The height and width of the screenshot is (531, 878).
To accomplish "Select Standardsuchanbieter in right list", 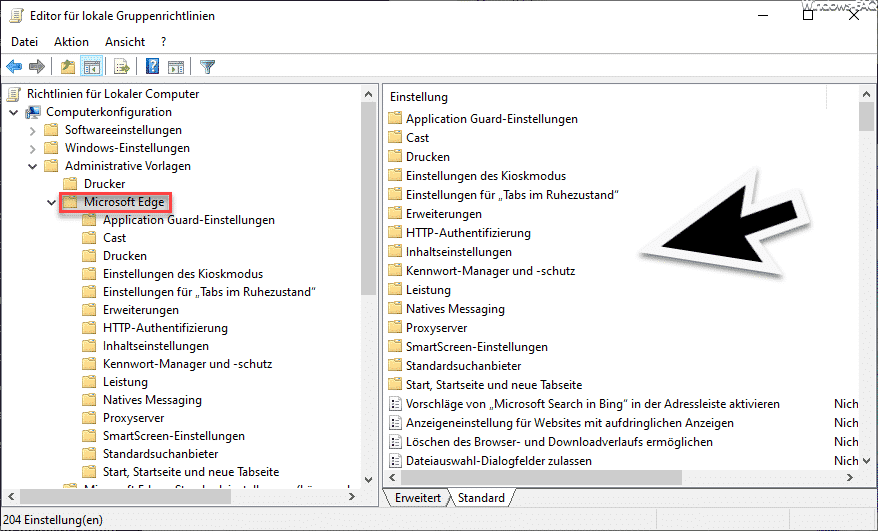I will [x=463, y=366].
